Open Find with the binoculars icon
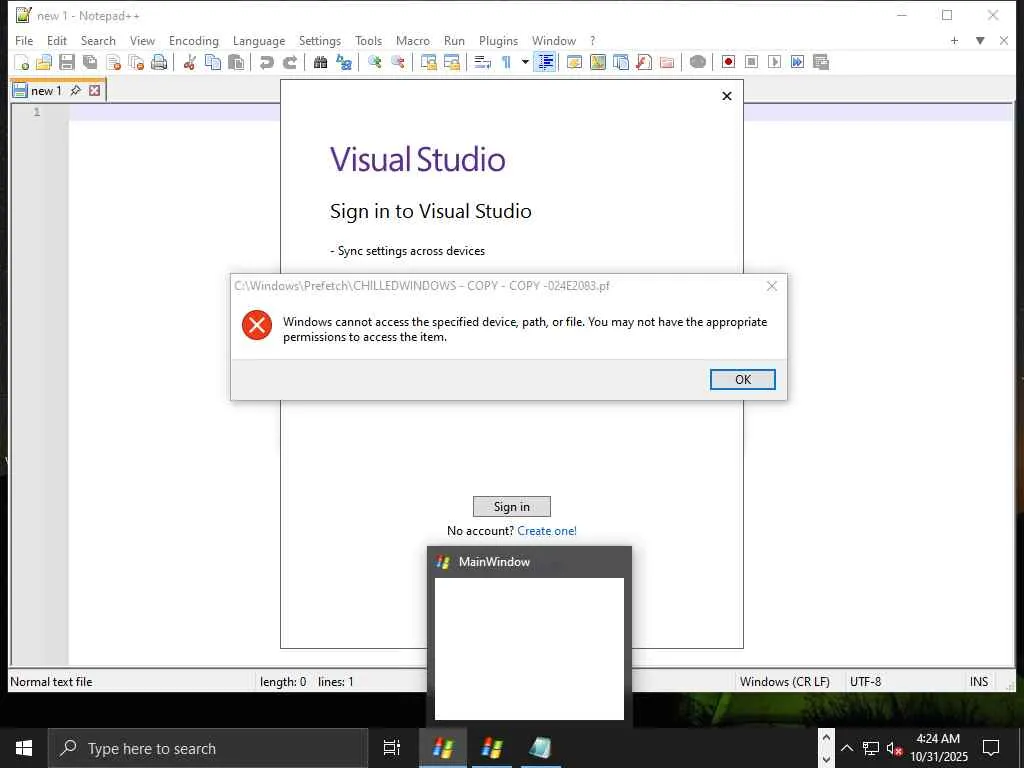Viewport: 1024px width, 768px height. (320, 63)
